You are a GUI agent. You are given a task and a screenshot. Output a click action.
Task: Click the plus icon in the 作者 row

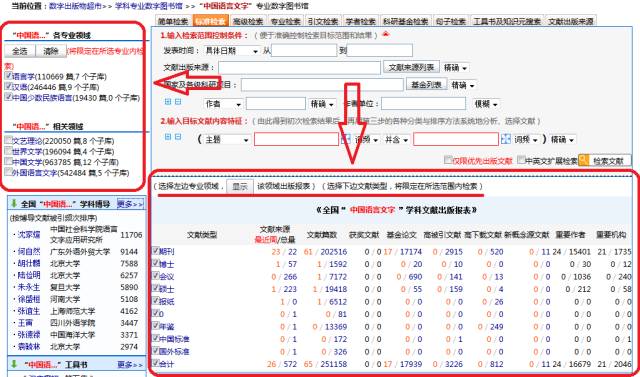pos(168,102)
